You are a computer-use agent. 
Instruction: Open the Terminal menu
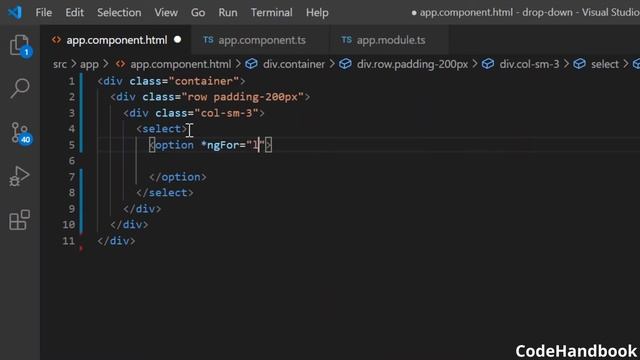271,13
